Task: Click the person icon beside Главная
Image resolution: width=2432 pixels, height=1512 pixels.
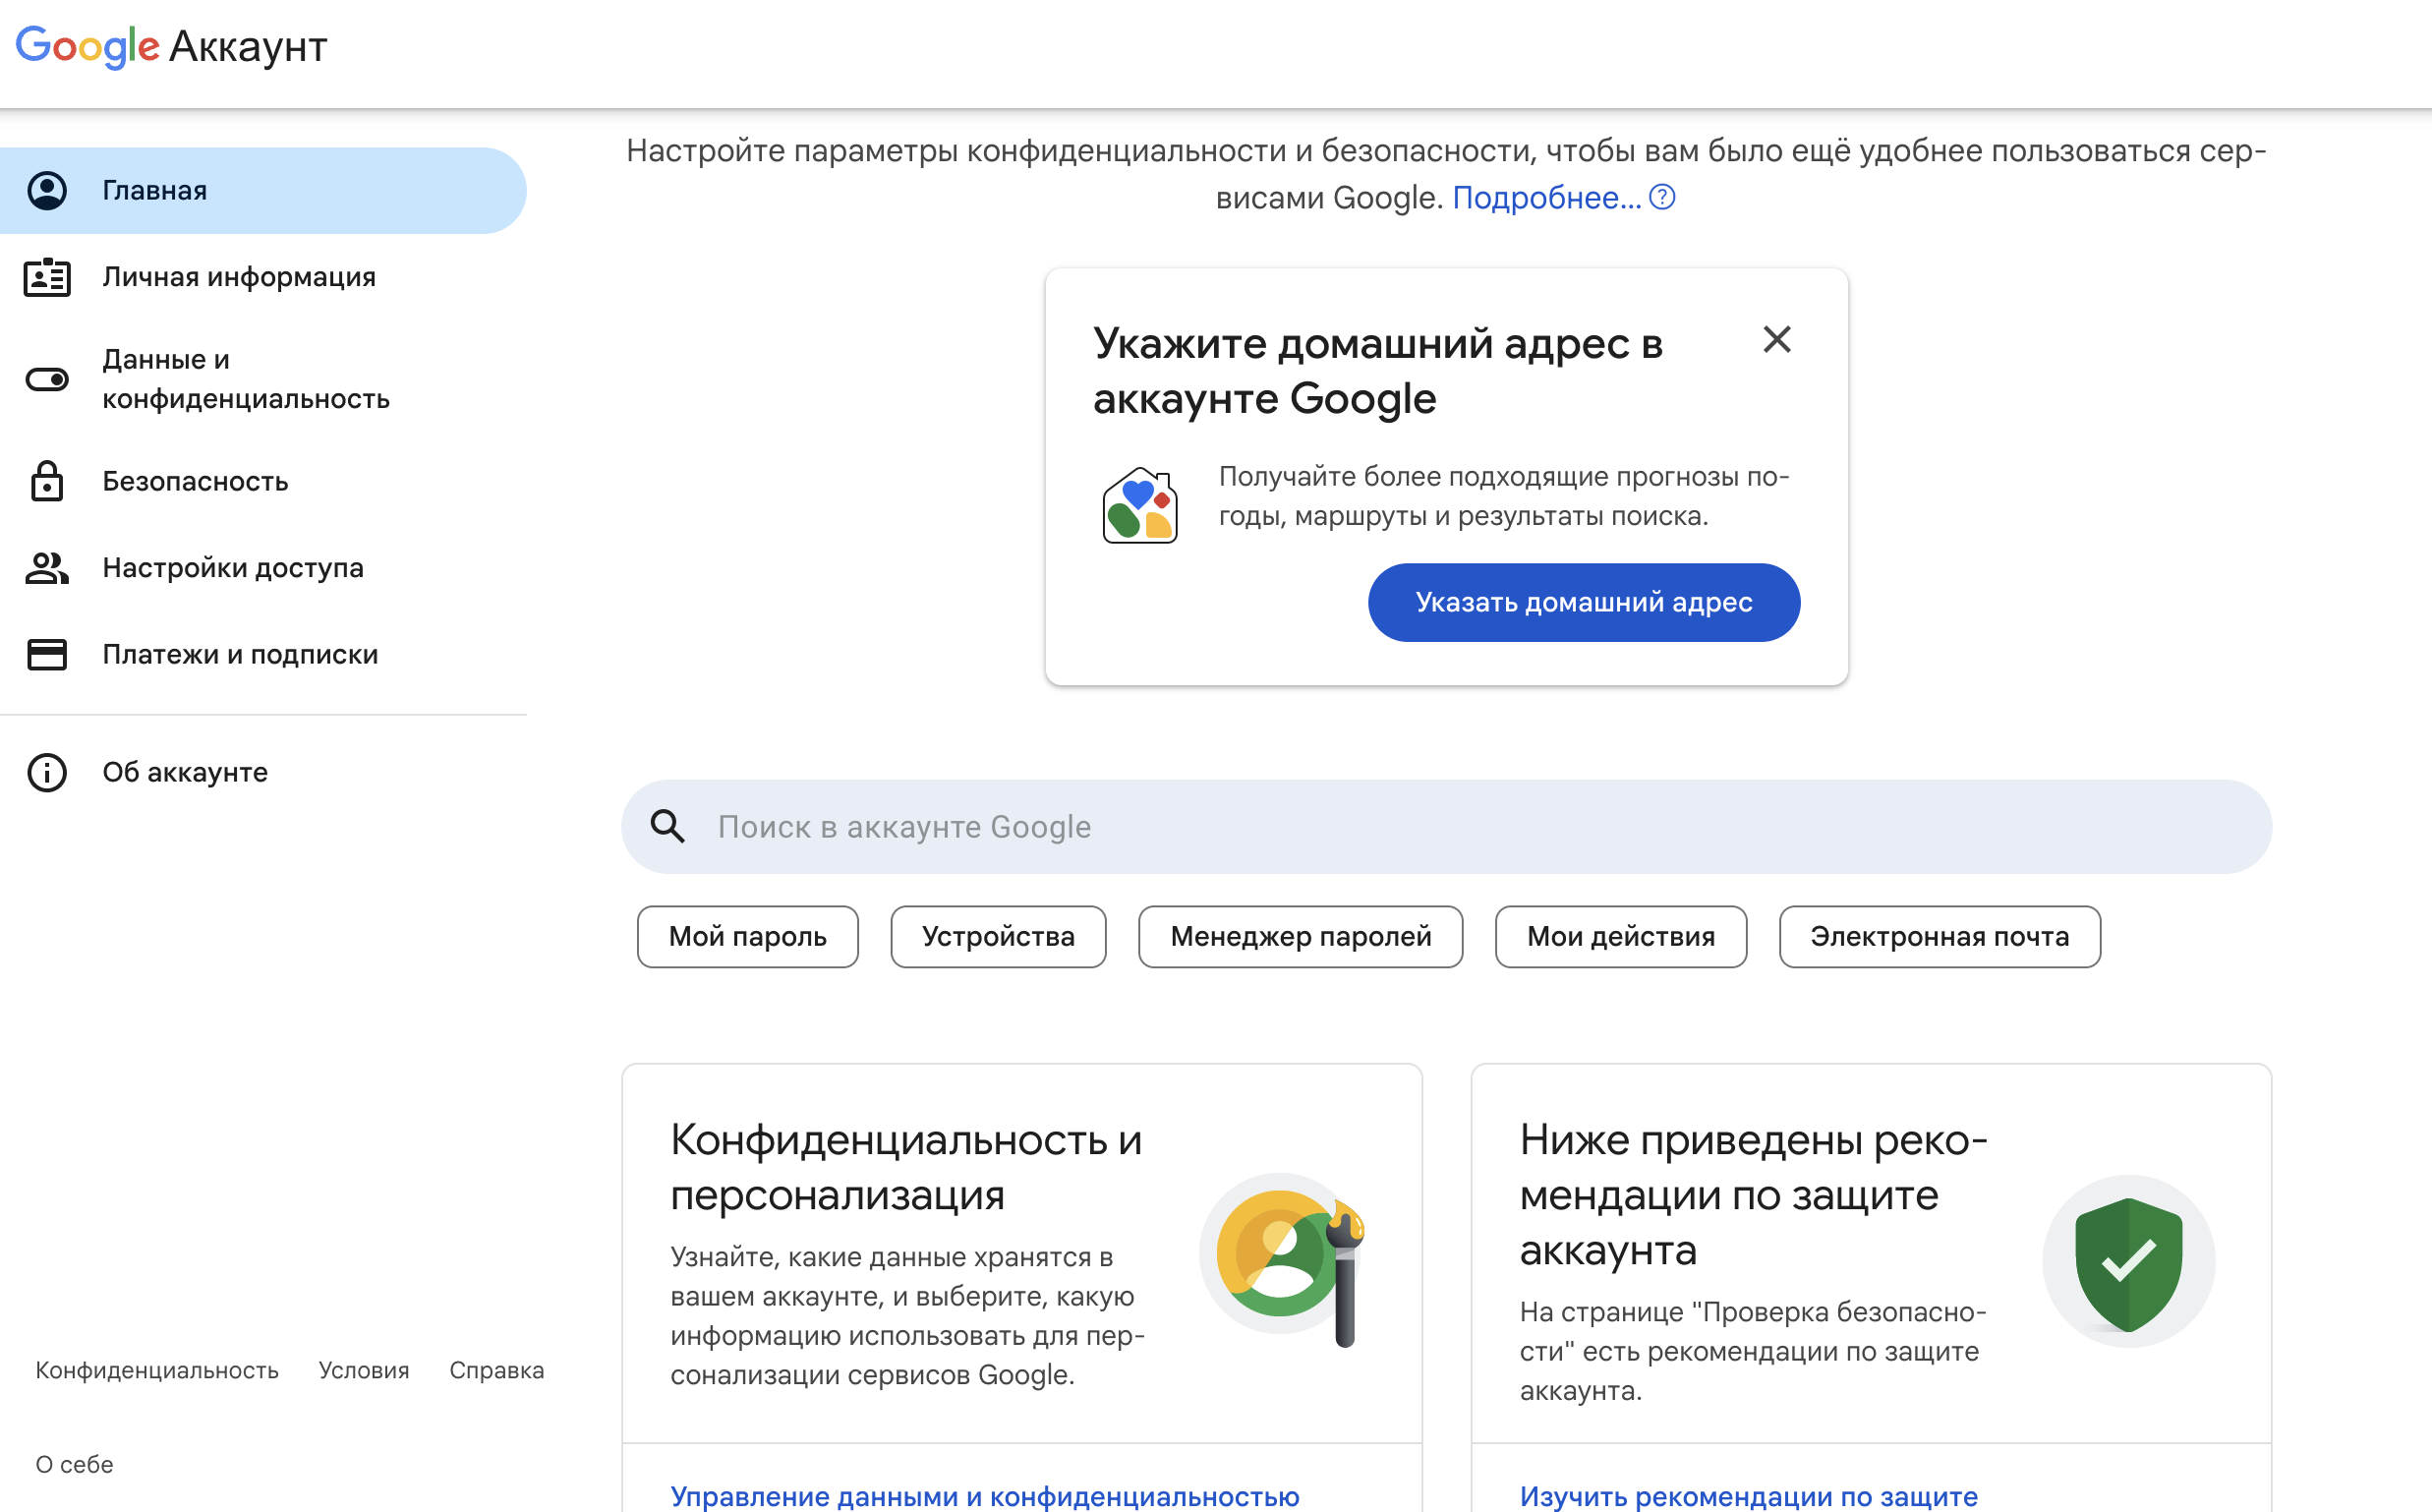Action: tap(47, 190)
